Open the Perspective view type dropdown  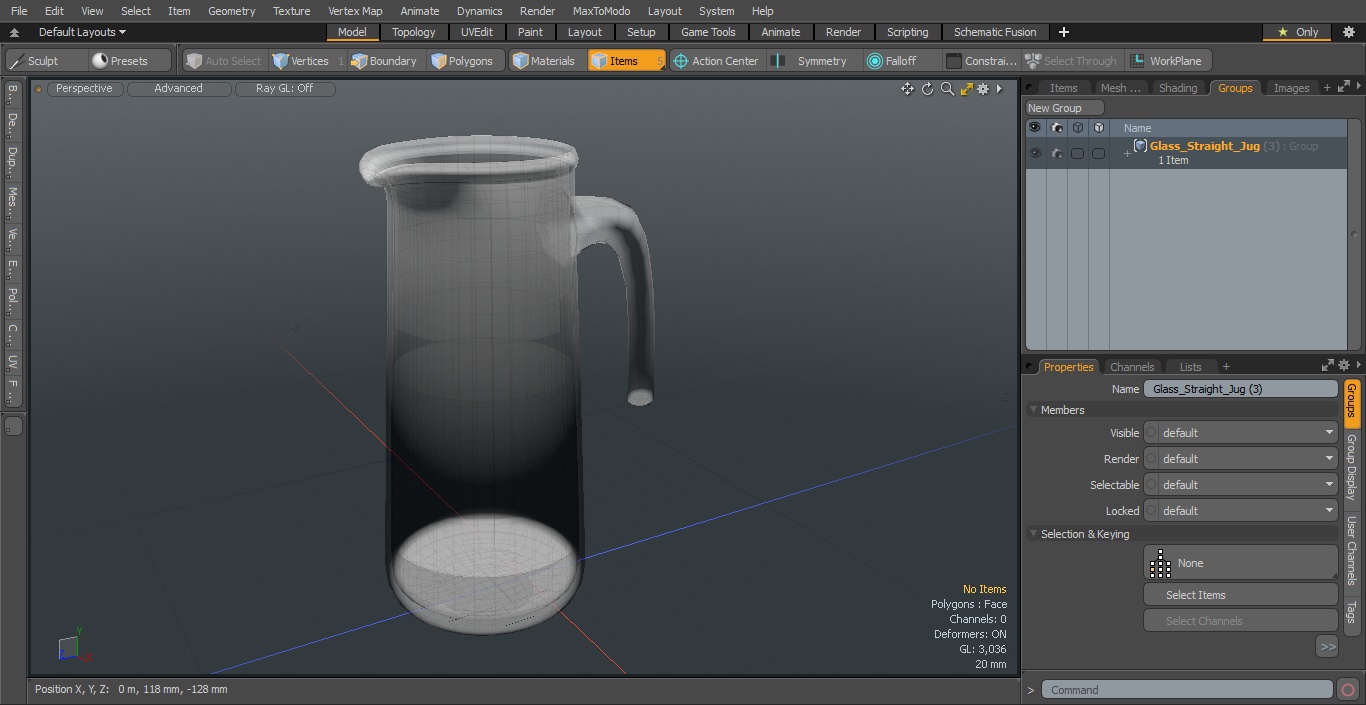point(84,89)
